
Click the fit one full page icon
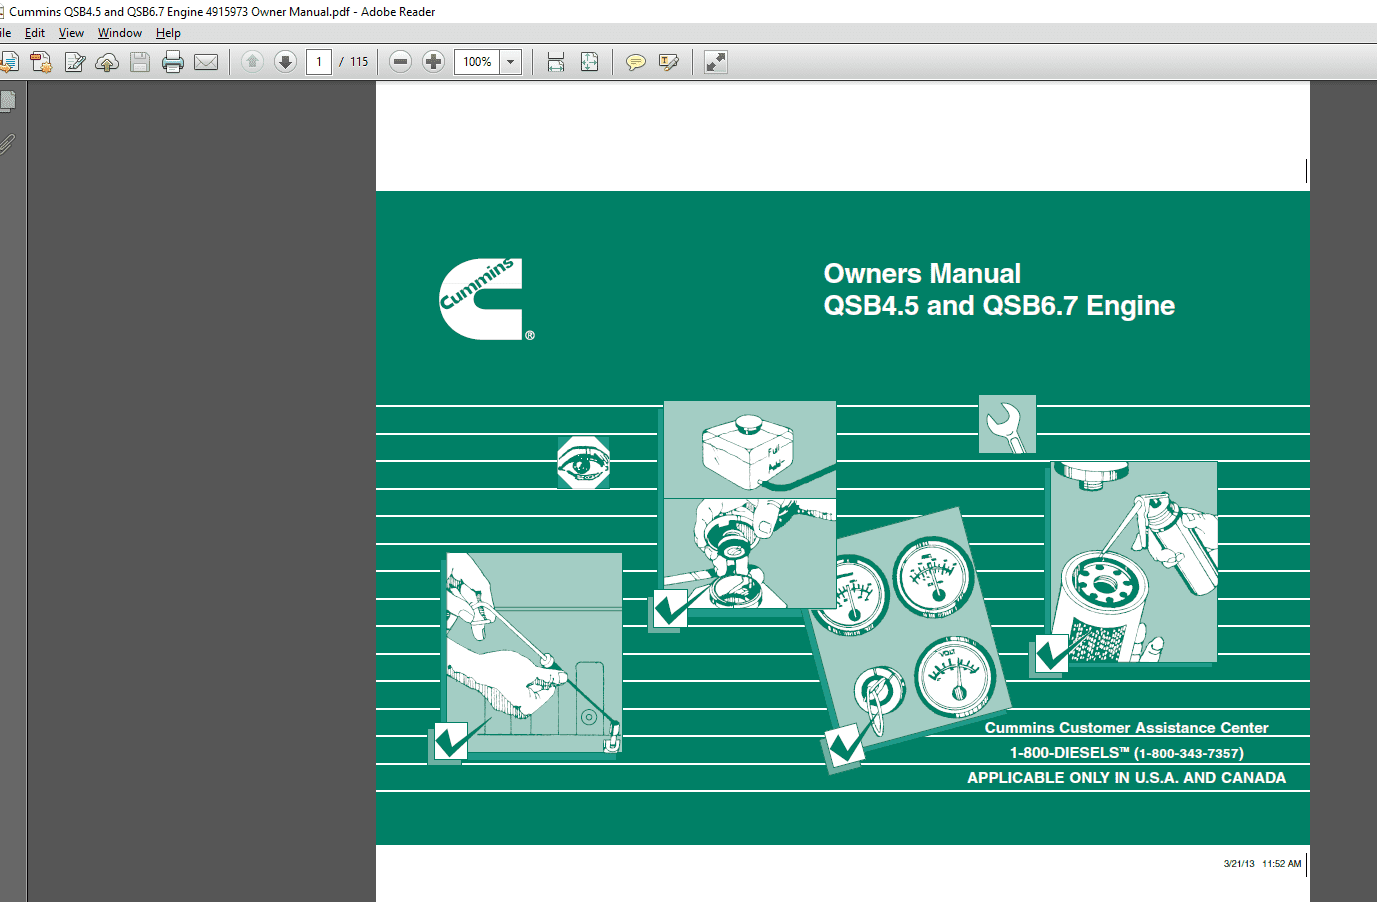[590, 62]
